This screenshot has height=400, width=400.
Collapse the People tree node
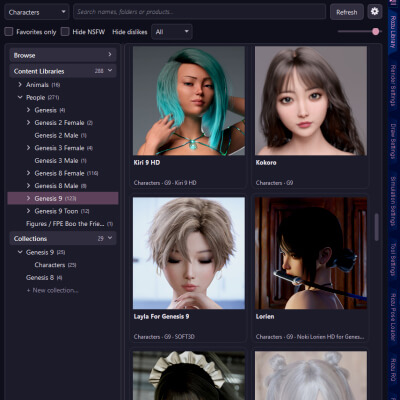tap(20, 97)
